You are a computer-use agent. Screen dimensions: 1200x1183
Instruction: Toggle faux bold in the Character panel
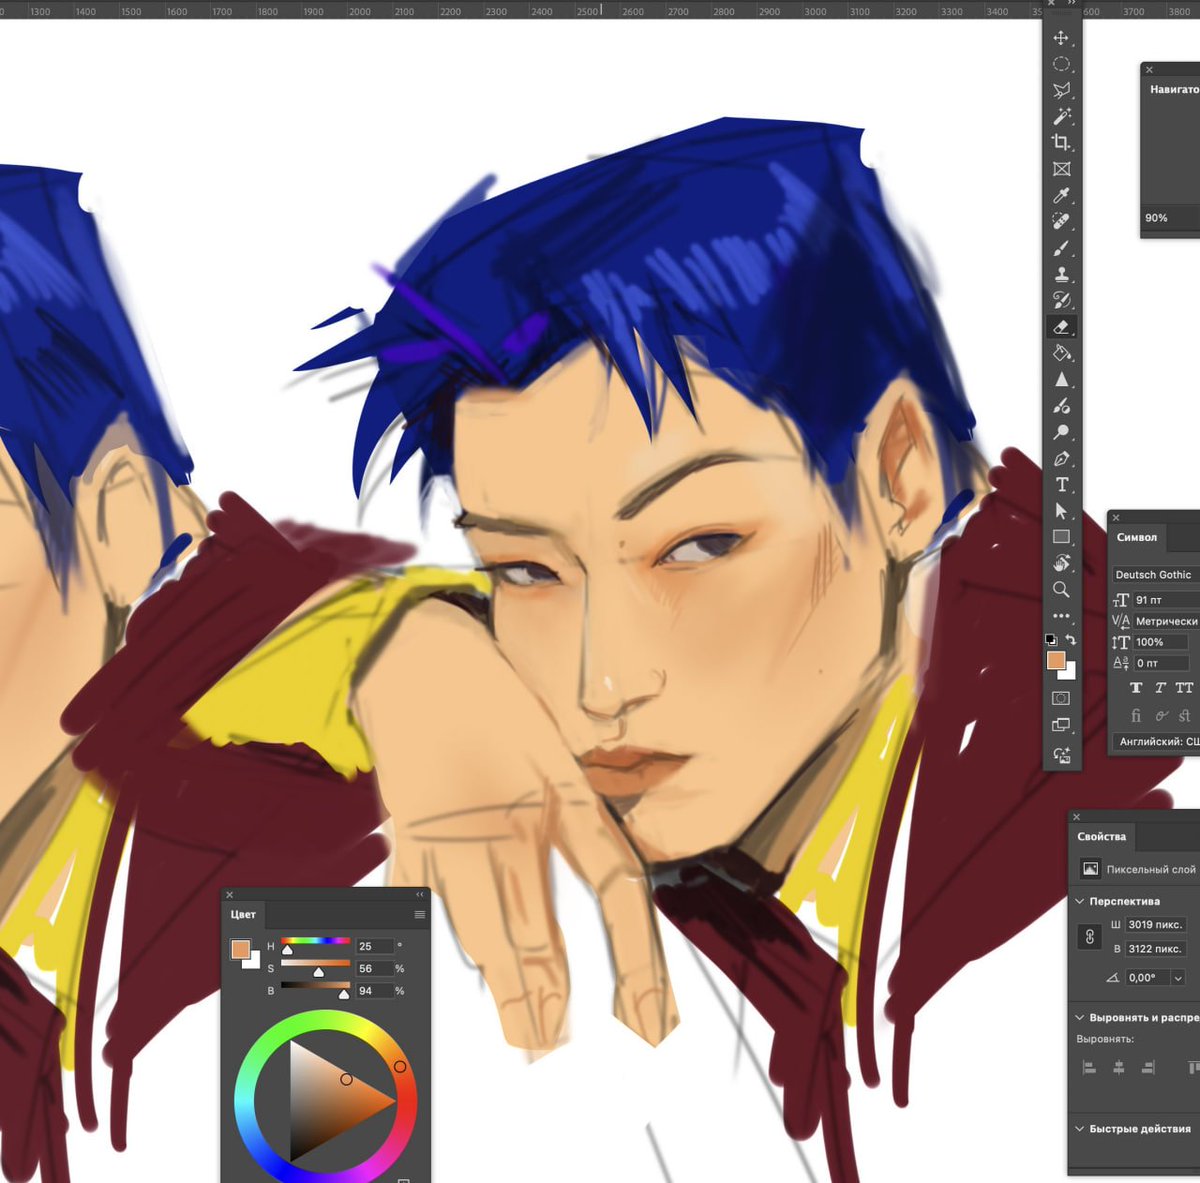[1136, 688]
